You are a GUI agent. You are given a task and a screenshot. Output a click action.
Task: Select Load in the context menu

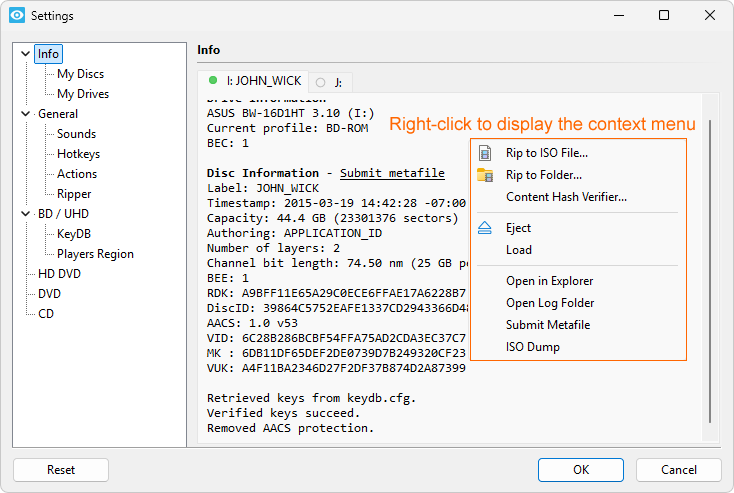(519, 250)
